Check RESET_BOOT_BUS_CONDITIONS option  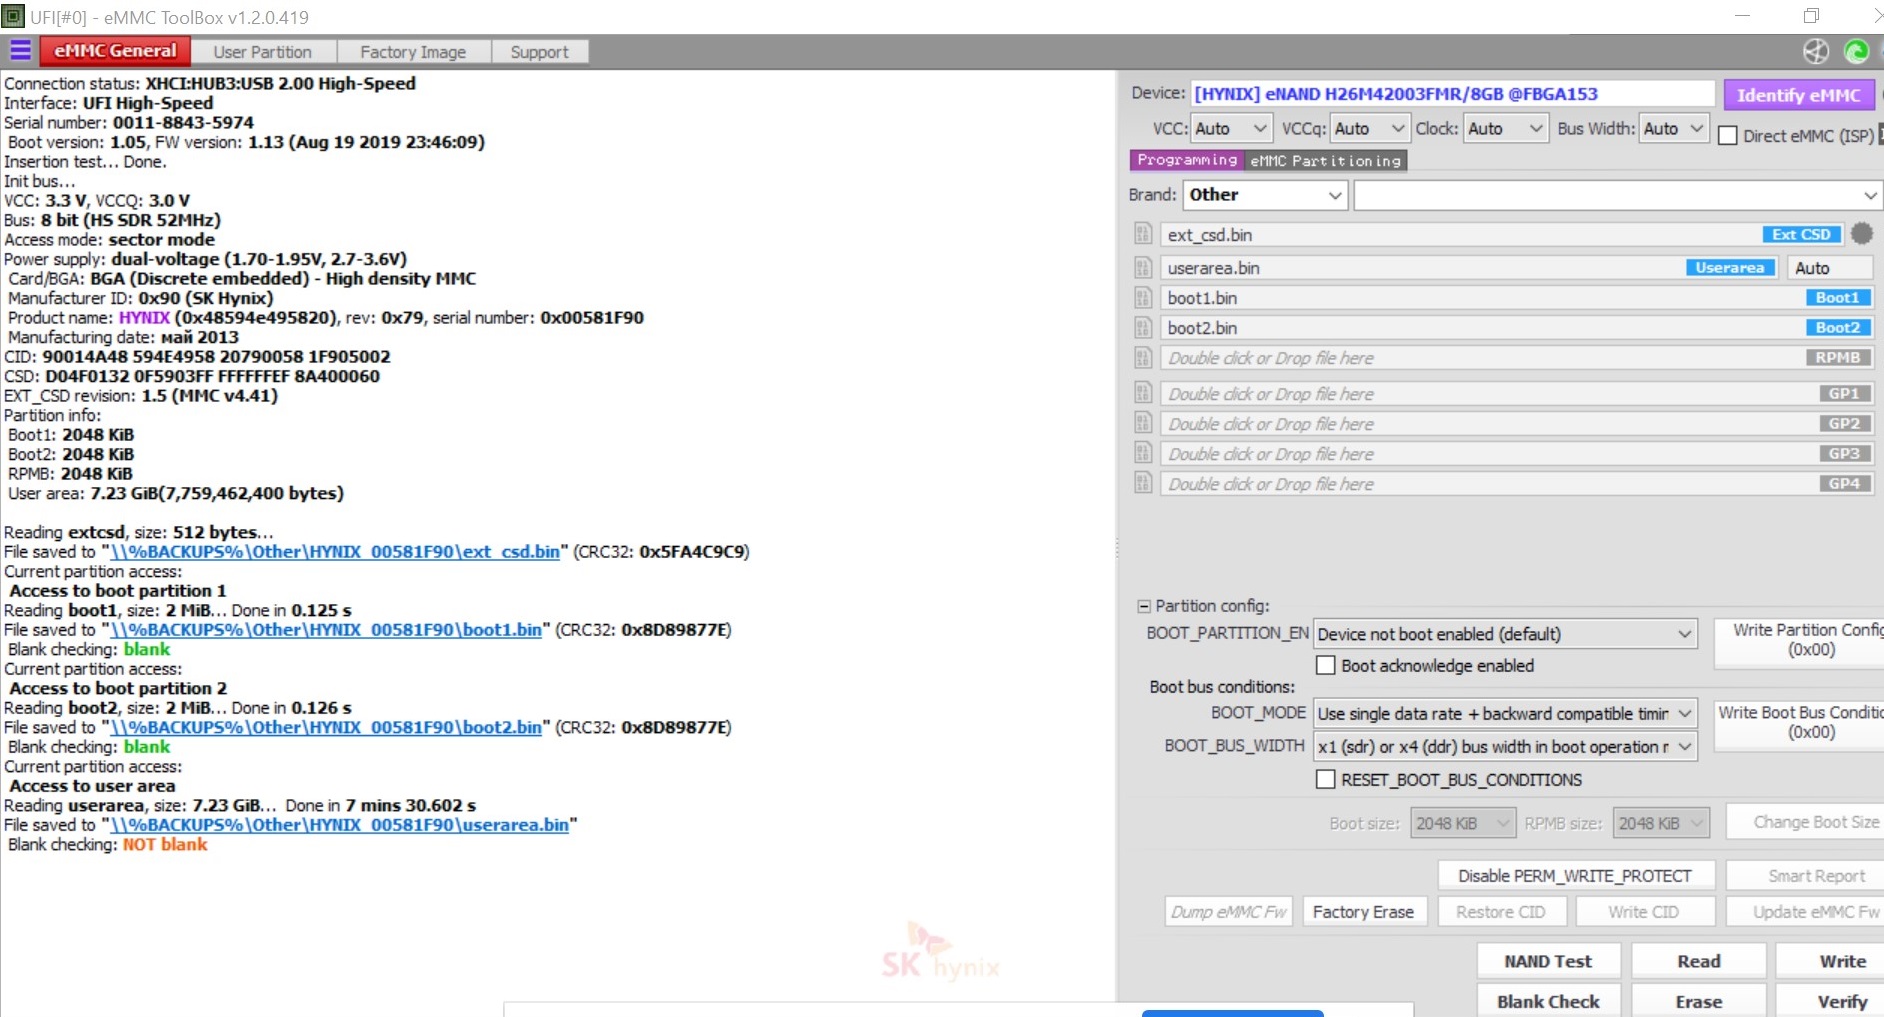click(1326, 779)
